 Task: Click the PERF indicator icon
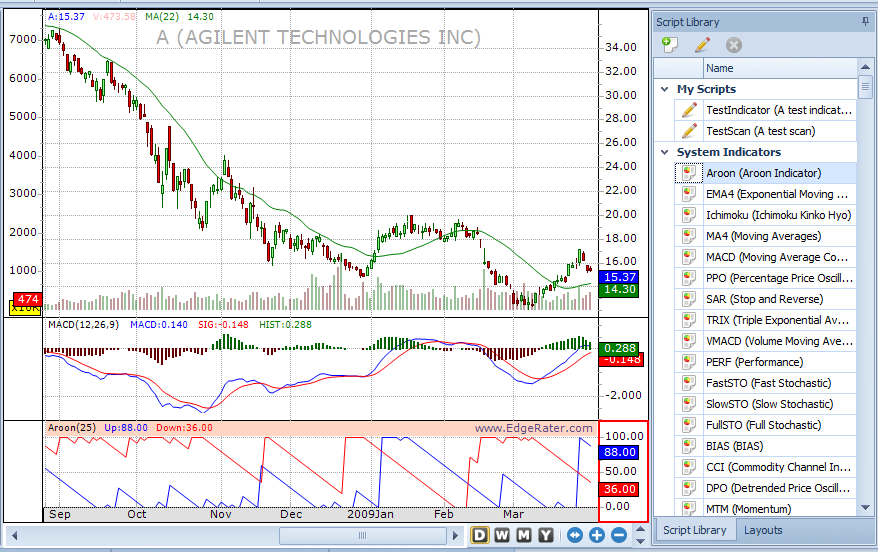689,362
